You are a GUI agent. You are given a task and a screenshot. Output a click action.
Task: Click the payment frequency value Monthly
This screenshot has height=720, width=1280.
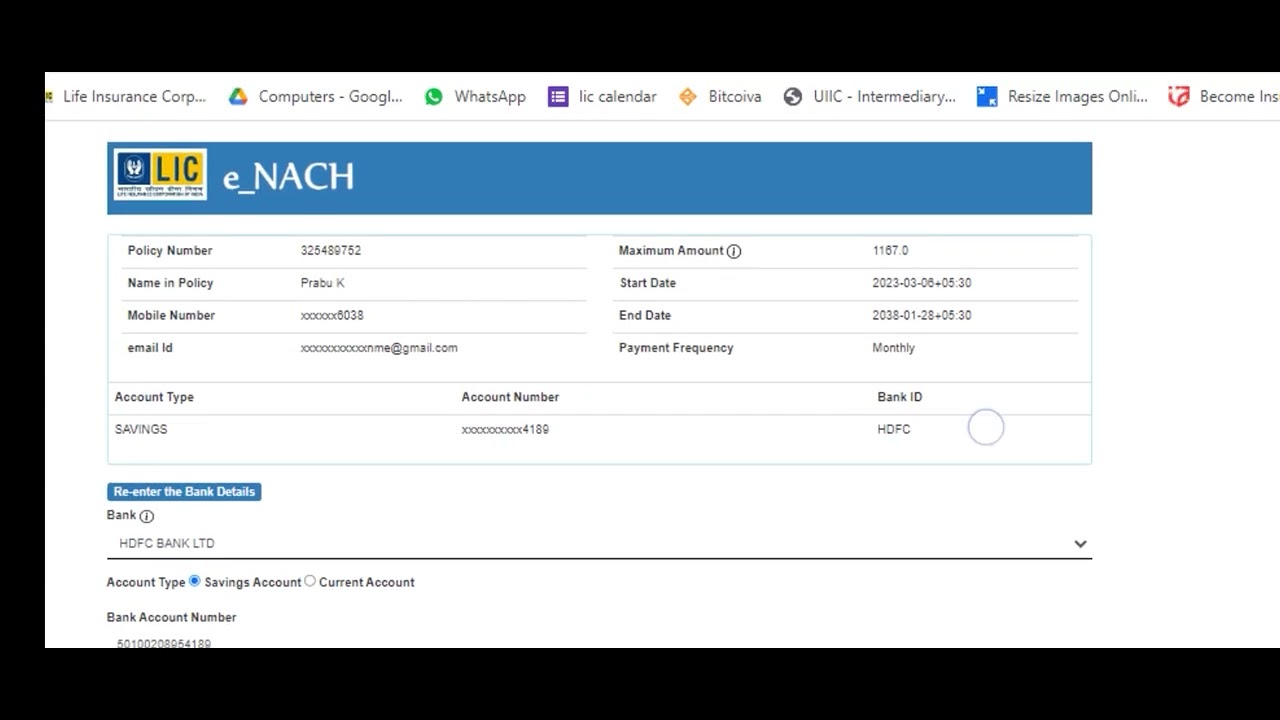tap(893, 348)
